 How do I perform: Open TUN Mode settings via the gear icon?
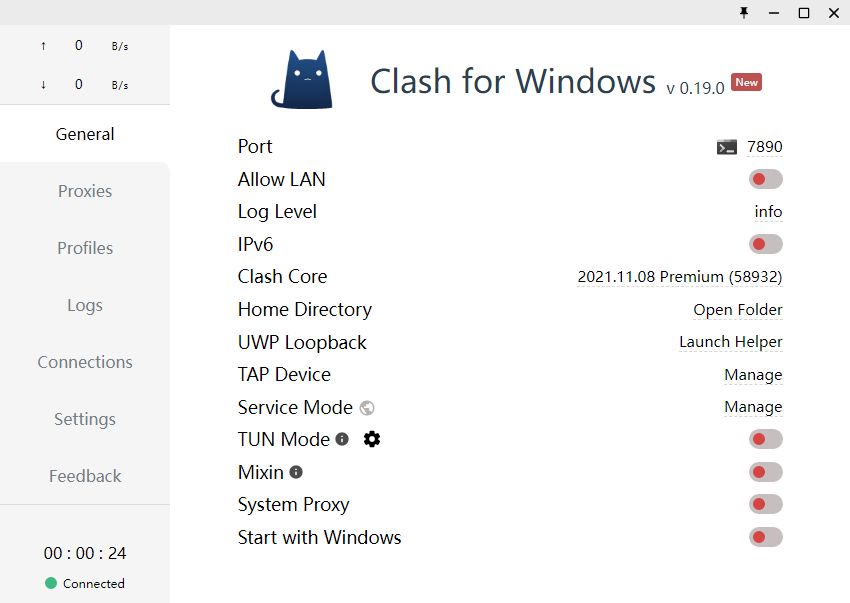[371, 439]
